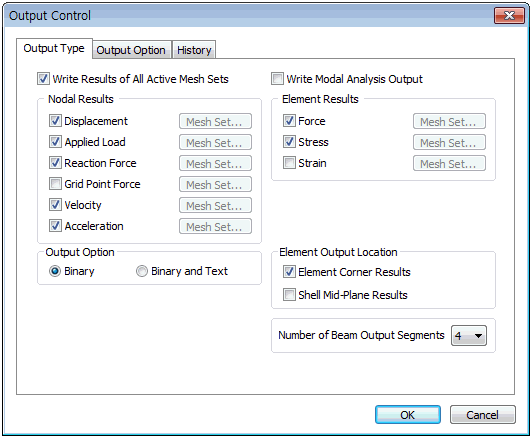Uncheck the Acceleration checkbox
This screenshot has width=532, height=438.
pyautogui.click(x=55, y=226)
